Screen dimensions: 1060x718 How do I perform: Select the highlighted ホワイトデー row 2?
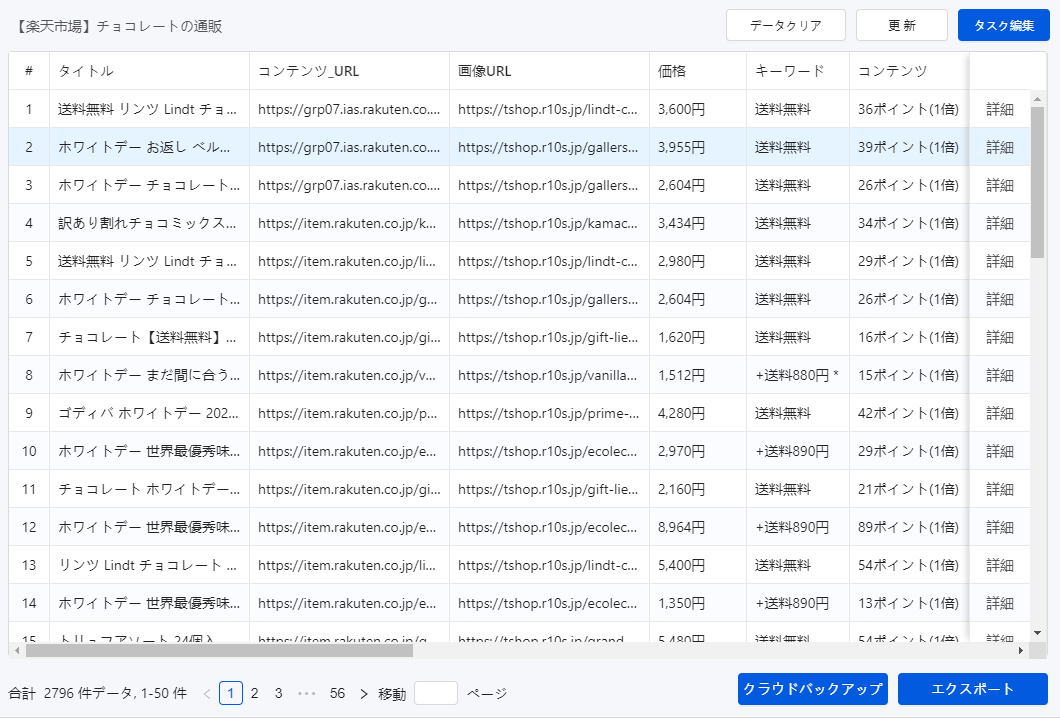(x=150, y=147)
